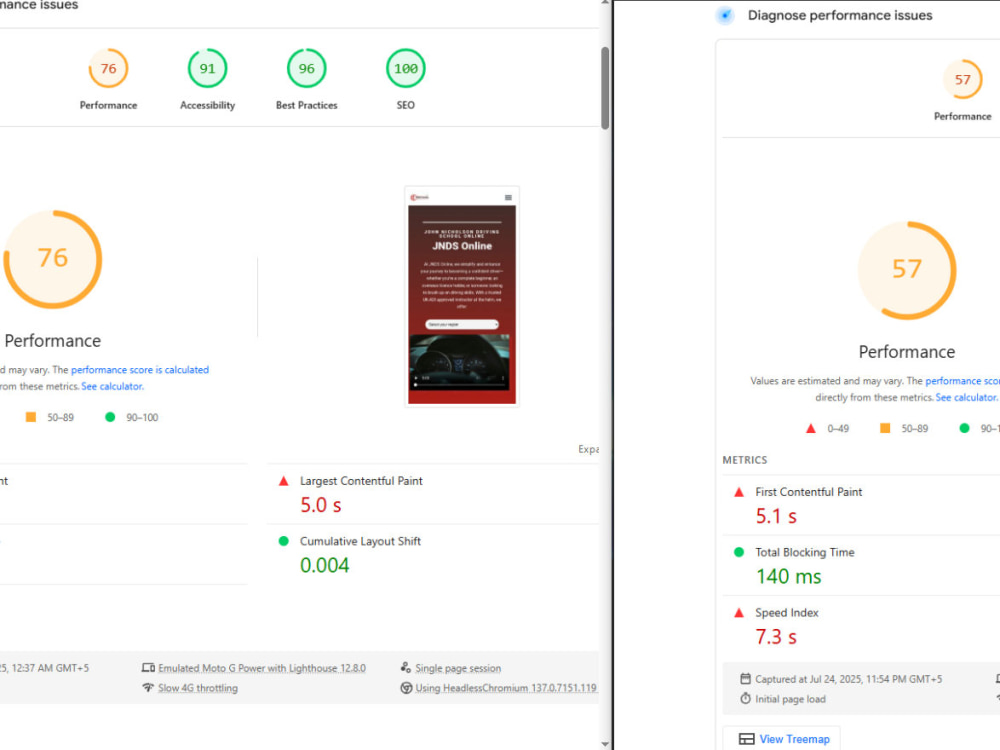Click the red triangle beside Speed Index
1000x750 pixels.
(739, 613)
